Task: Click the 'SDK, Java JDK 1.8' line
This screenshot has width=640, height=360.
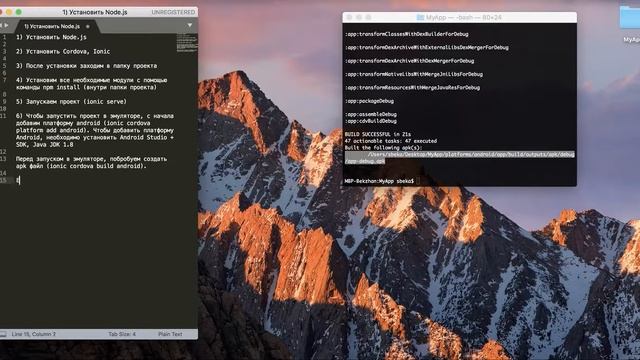Action: tap(44, 144)
